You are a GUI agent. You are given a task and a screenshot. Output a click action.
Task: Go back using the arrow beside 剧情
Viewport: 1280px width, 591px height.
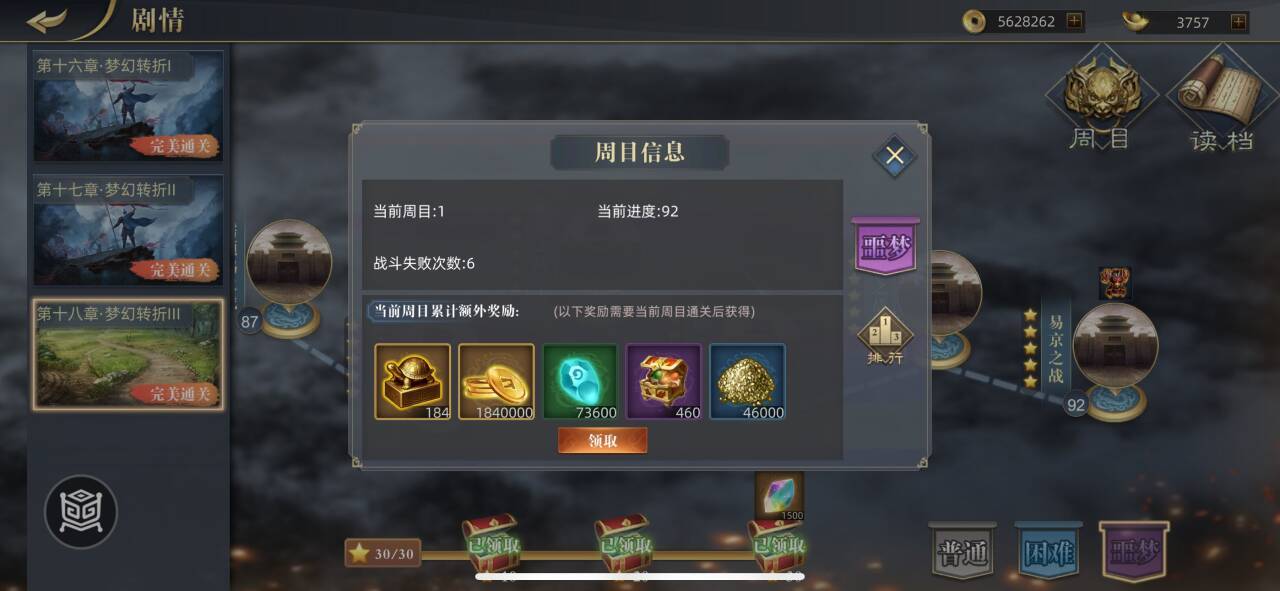coord(47,20)
